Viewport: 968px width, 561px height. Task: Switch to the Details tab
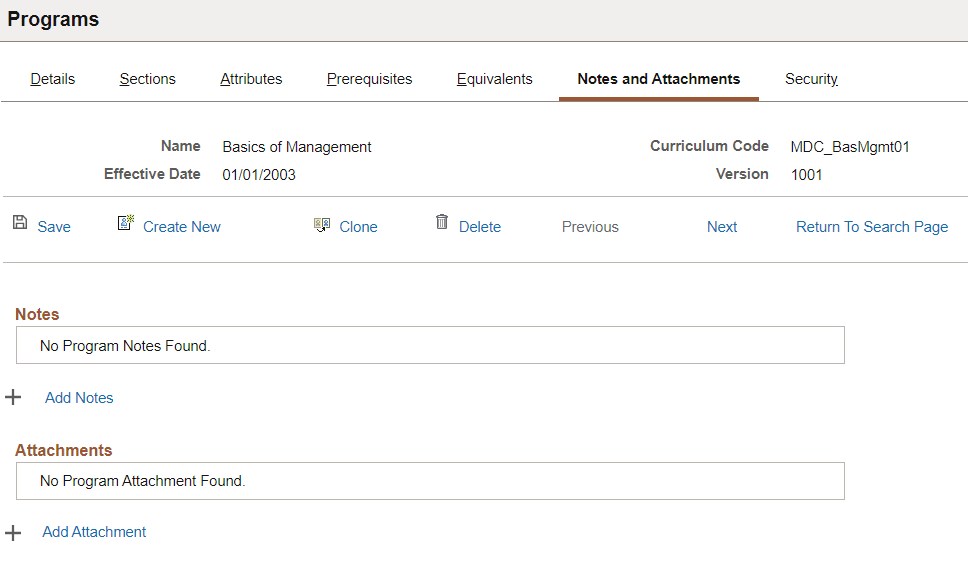point(52,79)
